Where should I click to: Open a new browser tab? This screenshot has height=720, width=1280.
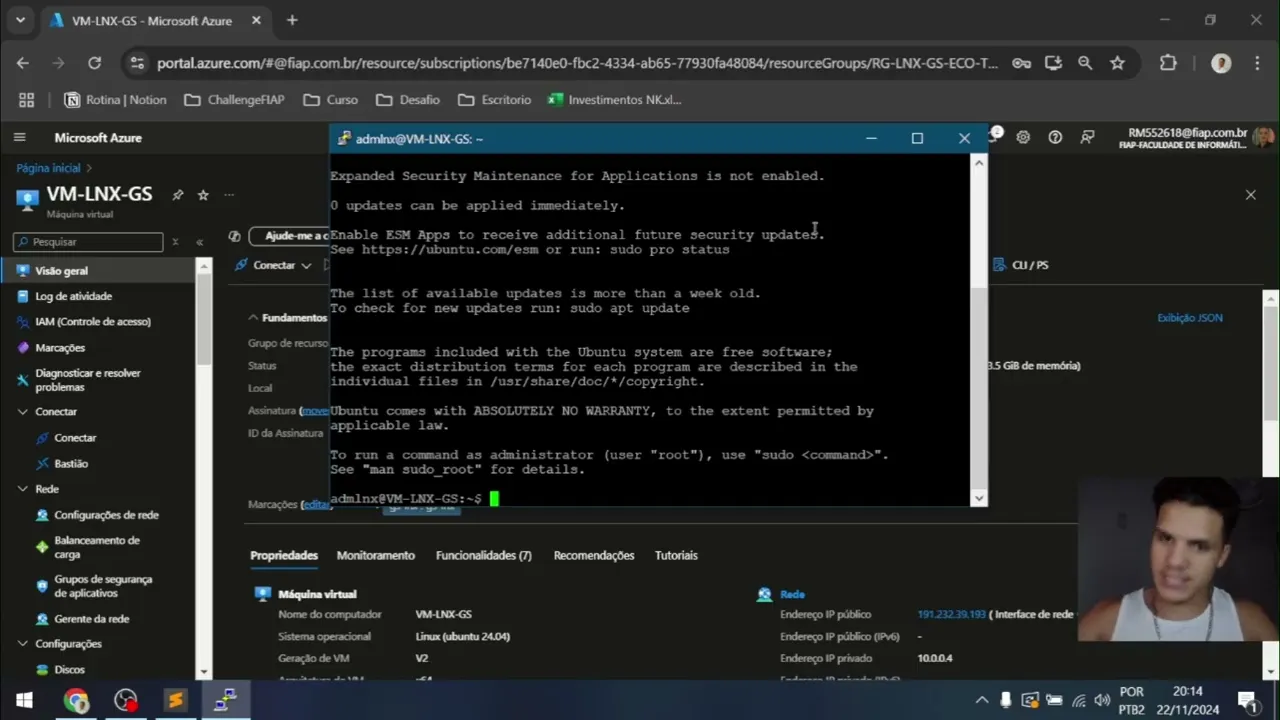pyautogui.click(x=292, y=20)
